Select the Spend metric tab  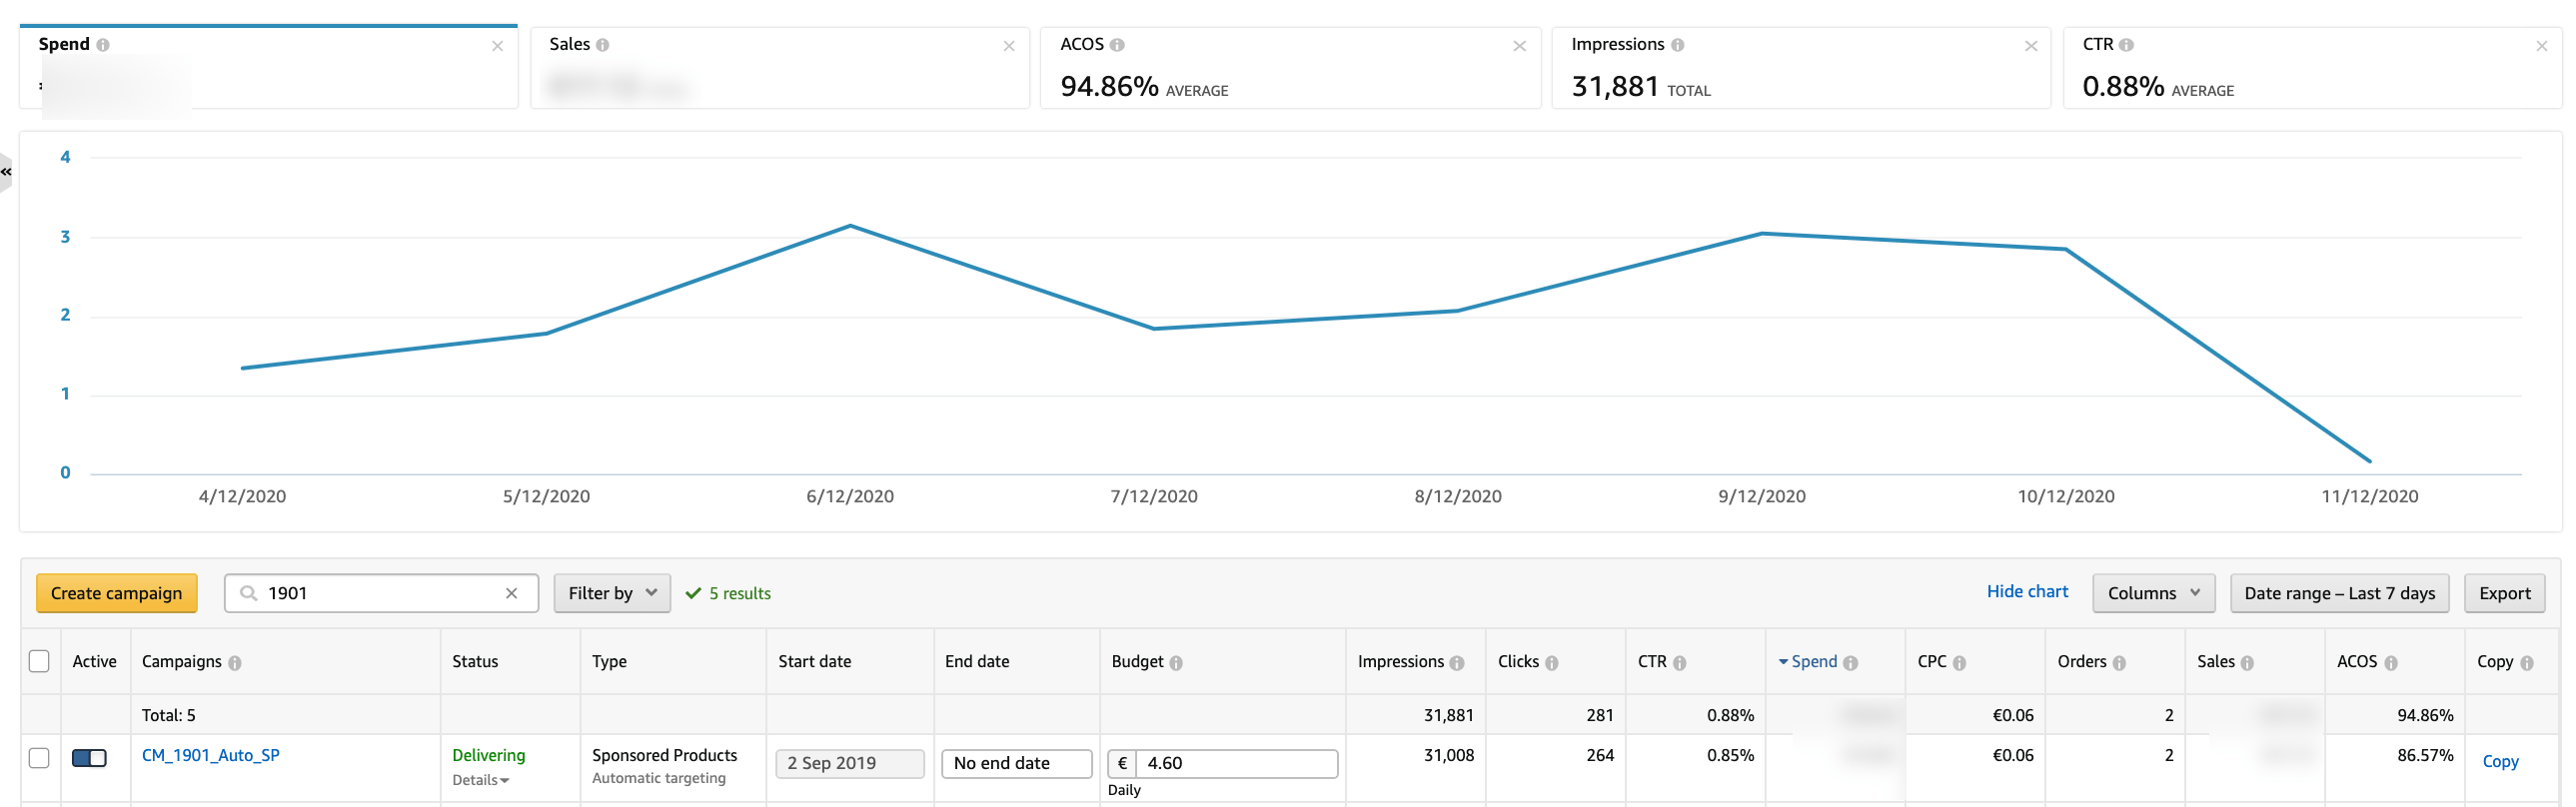(x=269, y=68)
